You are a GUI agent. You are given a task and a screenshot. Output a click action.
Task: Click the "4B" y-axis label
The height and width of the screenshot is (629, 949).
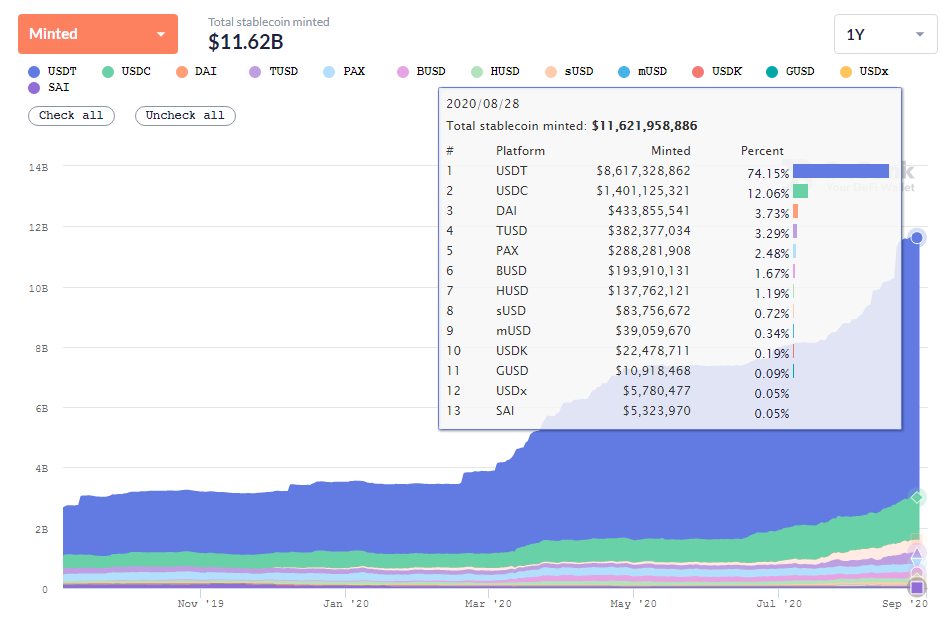coord(41,469)
